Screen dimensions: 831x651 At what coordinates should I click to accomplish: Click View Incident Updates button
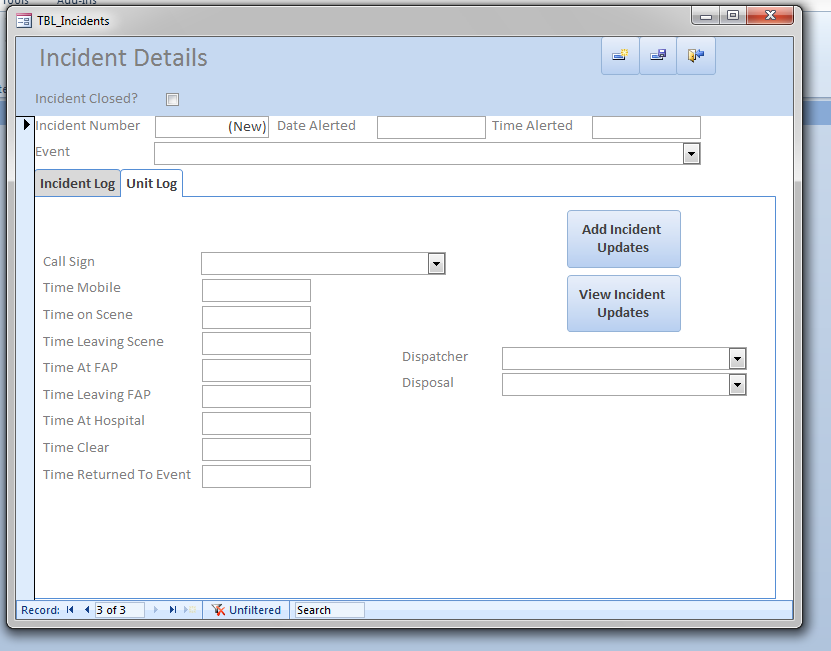click(x=623, y=303)
